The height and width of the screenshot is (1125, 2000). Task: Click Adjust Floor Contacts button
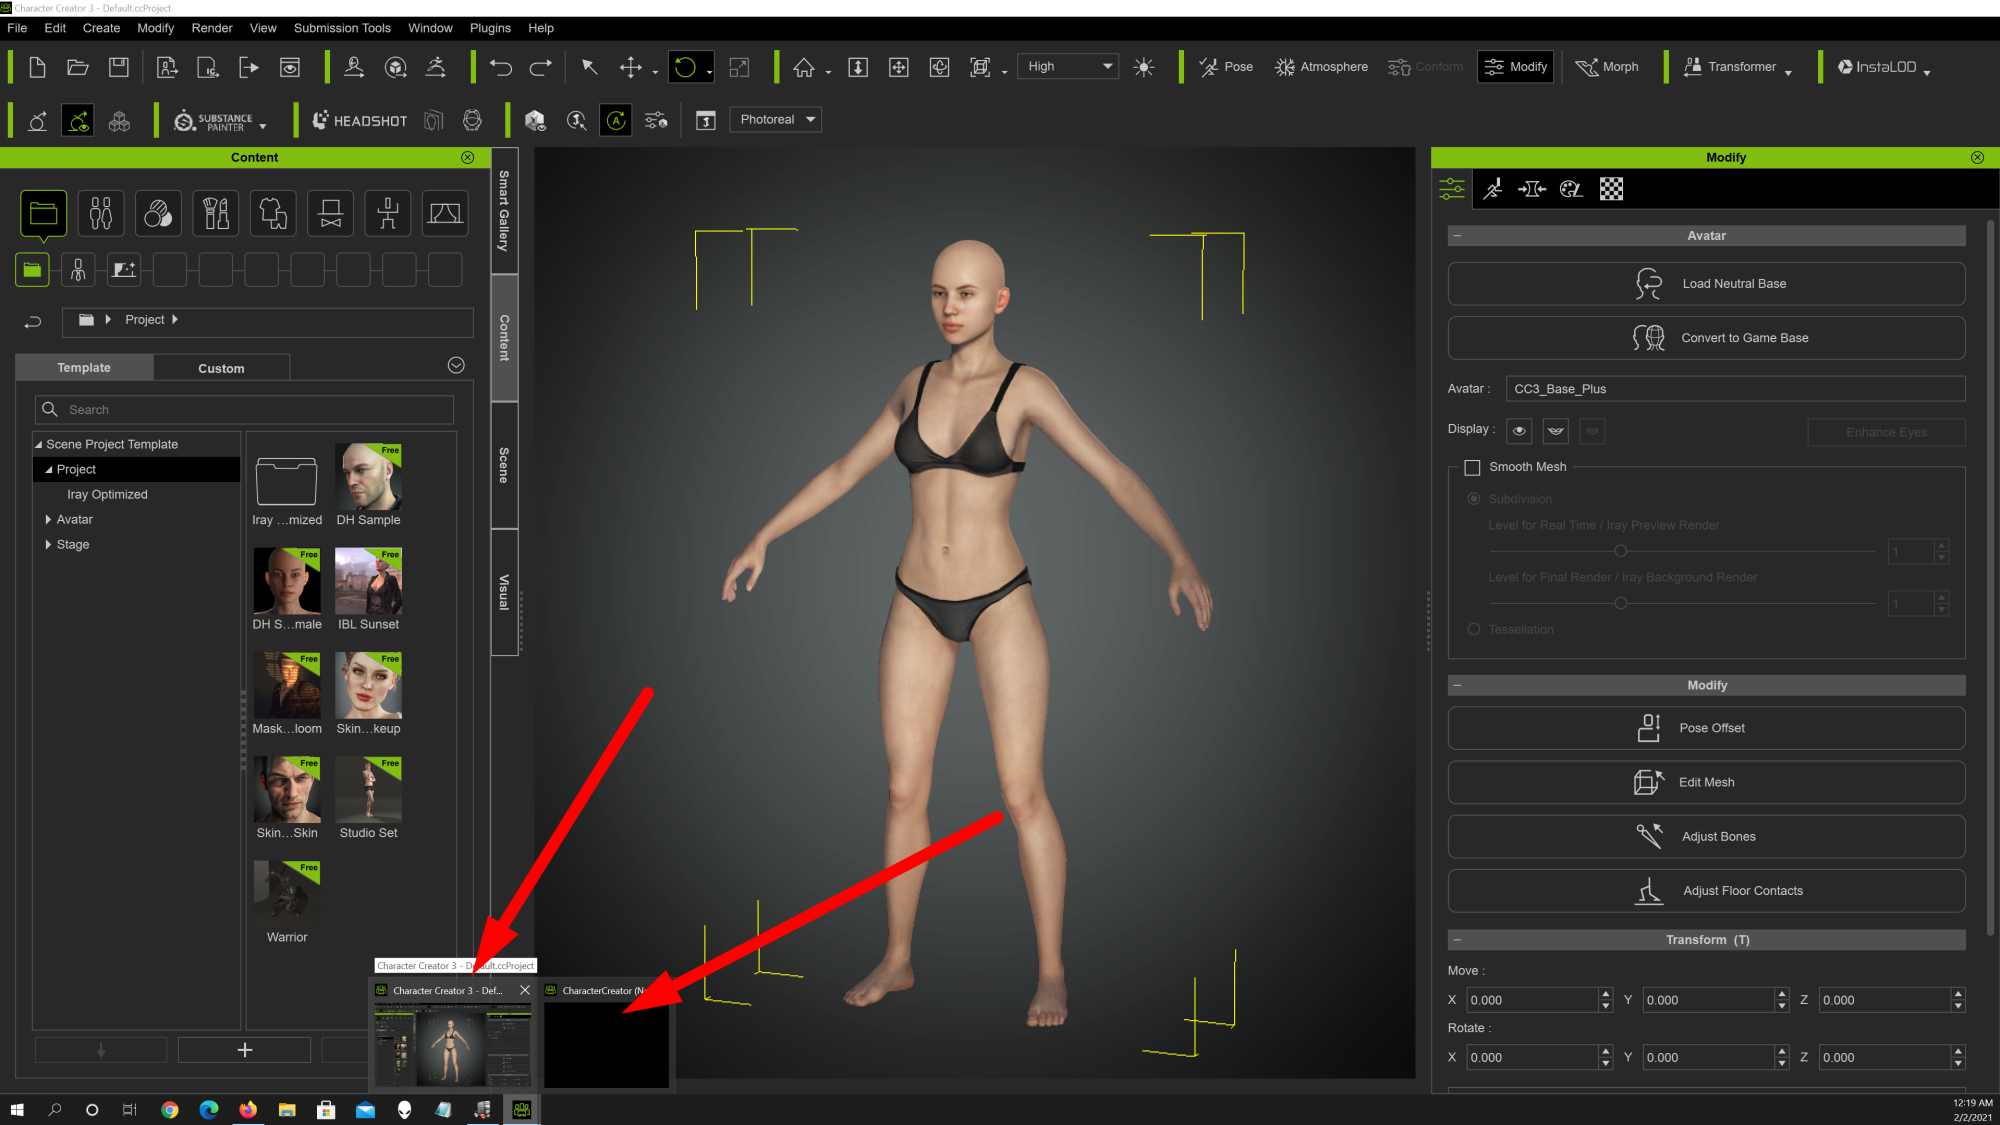(1706, 891)
